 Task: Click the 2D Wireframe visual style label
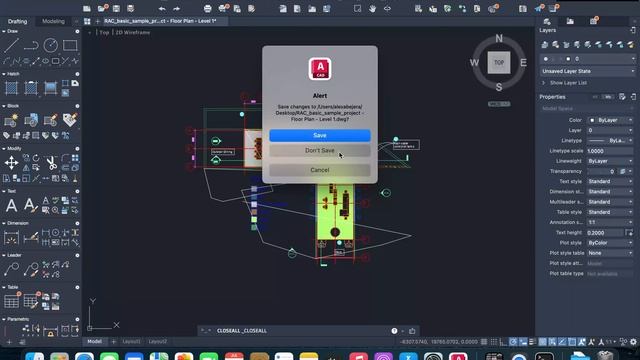click(133, 32)
